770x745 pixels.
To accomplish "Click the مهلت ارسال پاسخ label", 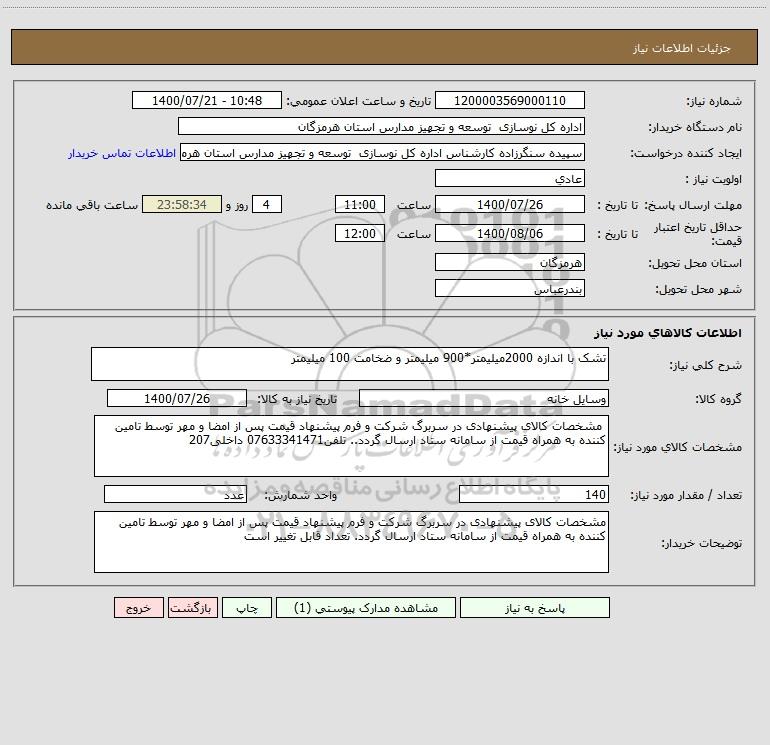I will 693,205.
